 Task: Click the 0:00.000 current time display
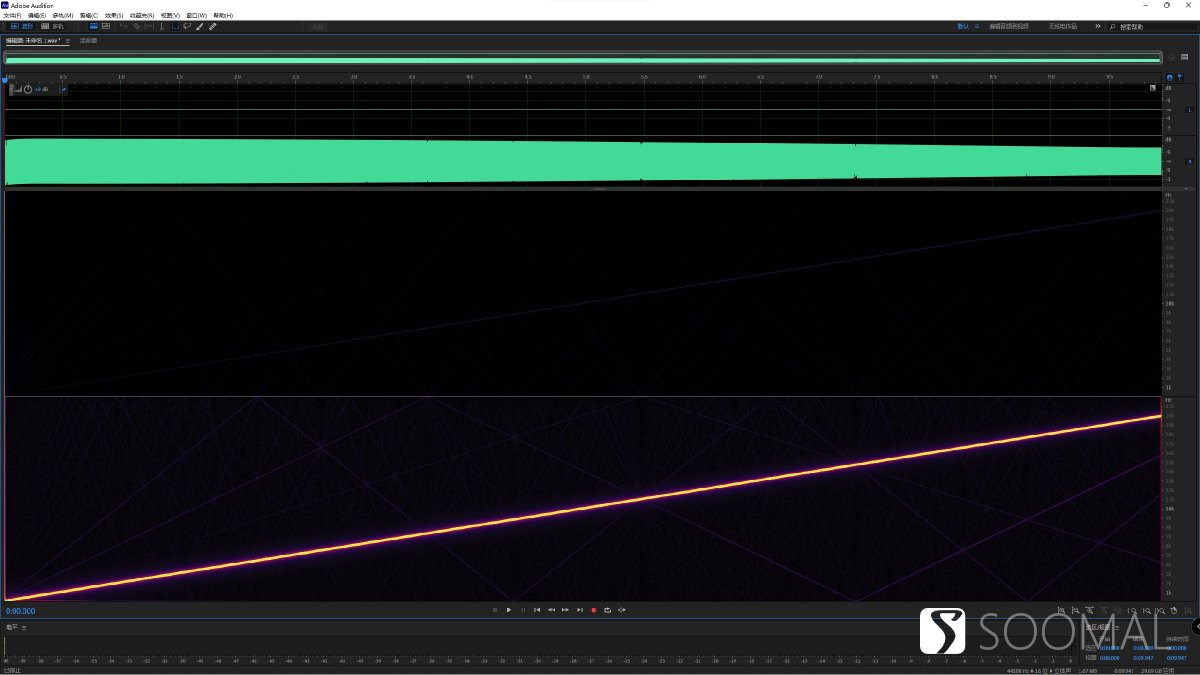pos(21,611)
